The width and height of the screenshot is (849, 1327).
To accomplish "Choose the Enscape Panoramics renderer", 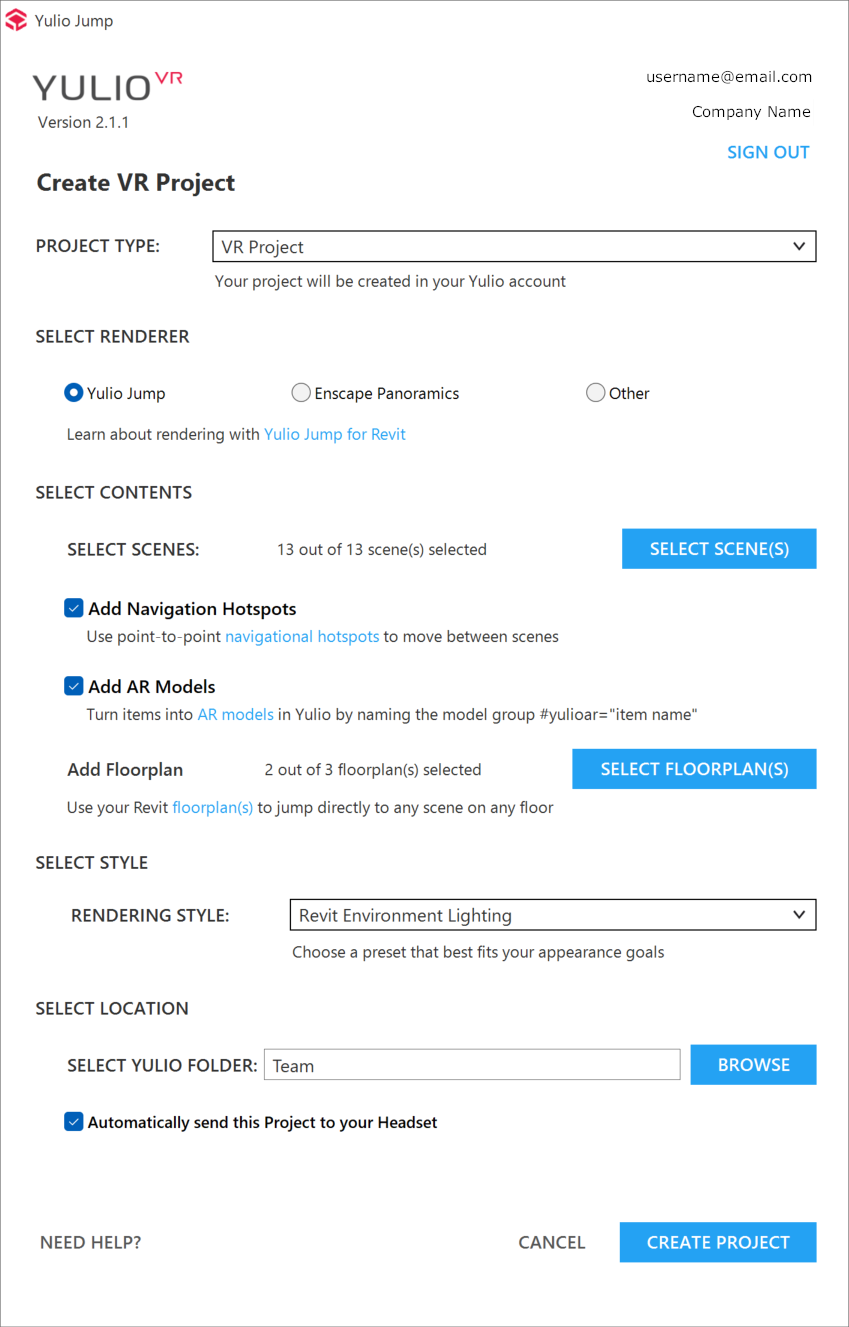I will click(300, 393).
